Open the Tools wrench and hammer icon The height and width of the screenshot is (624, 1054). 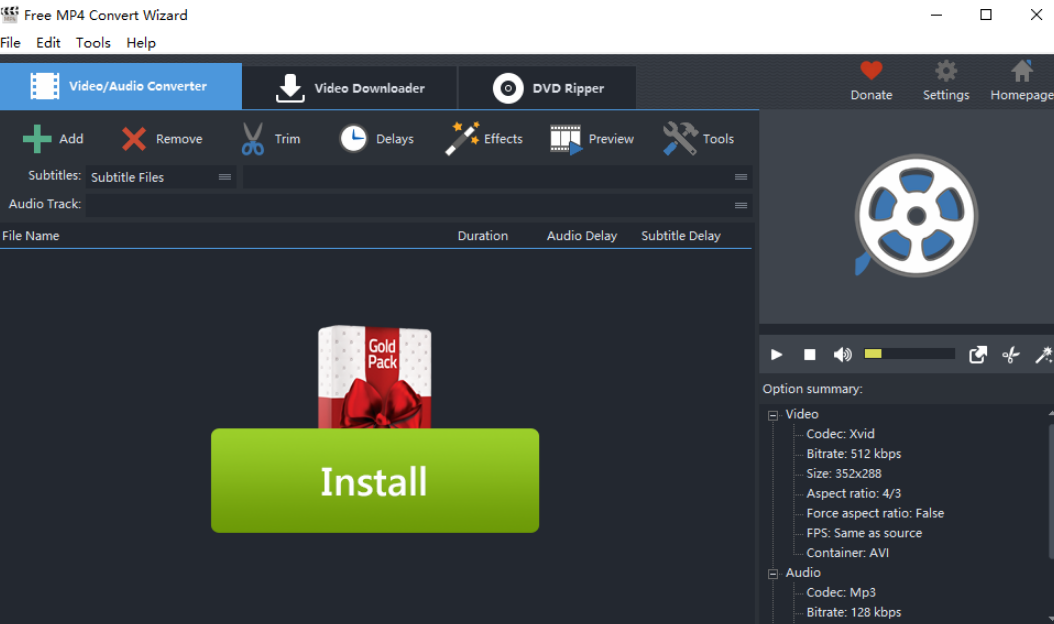[680, 139]
